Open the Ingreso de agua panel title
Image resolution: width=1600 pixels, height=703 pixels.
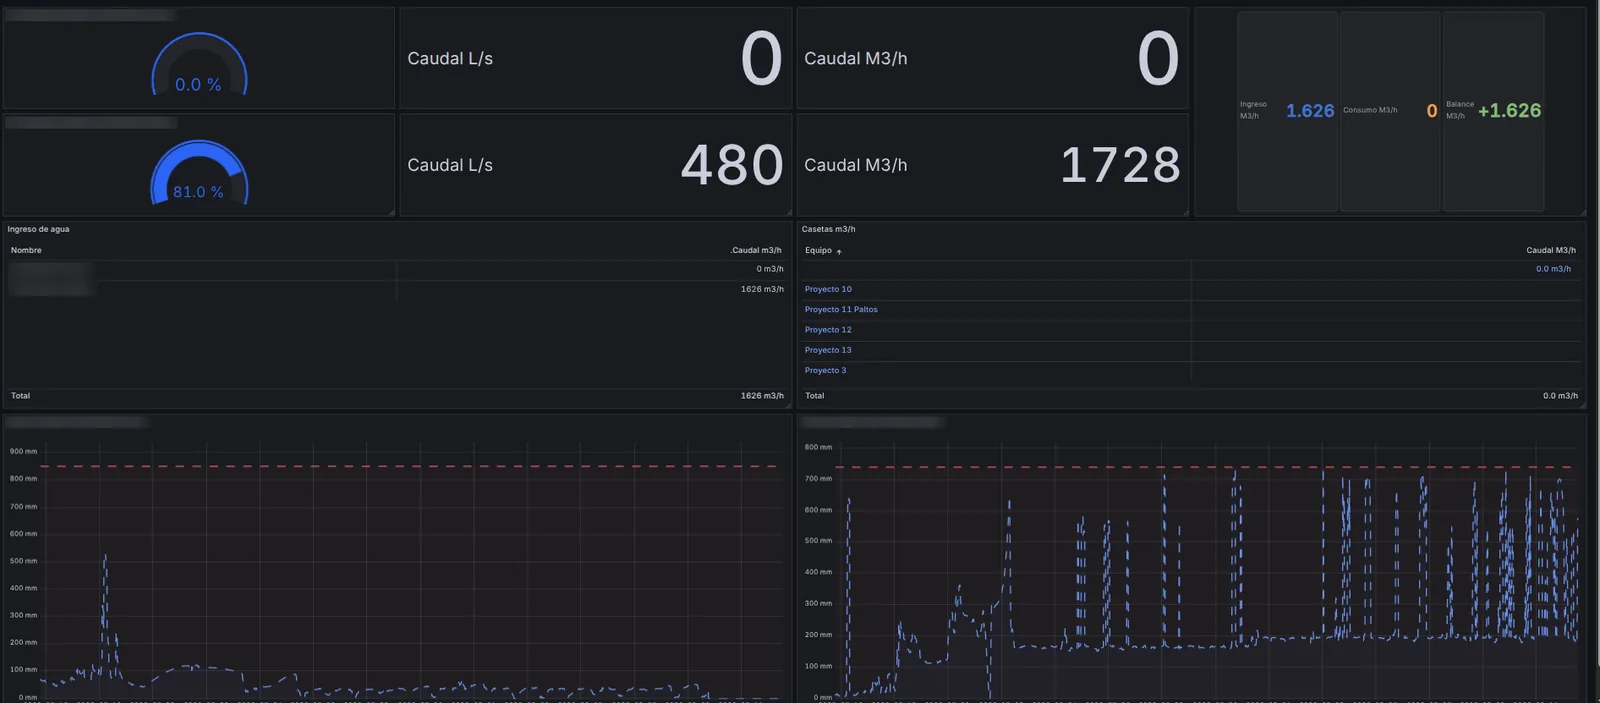tap(38, 229)
